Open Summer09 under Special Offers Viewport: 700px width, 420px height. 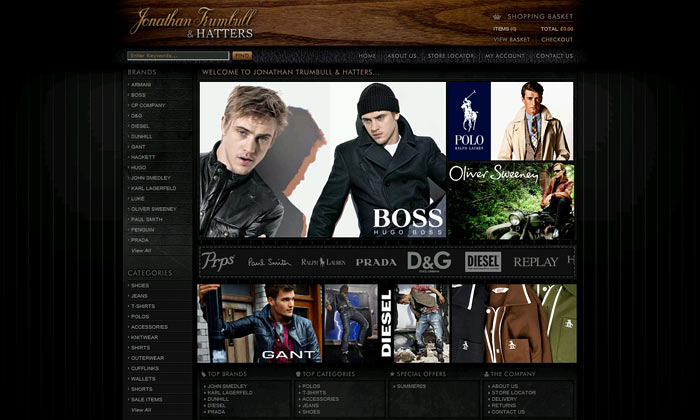[x=411, y=386]
